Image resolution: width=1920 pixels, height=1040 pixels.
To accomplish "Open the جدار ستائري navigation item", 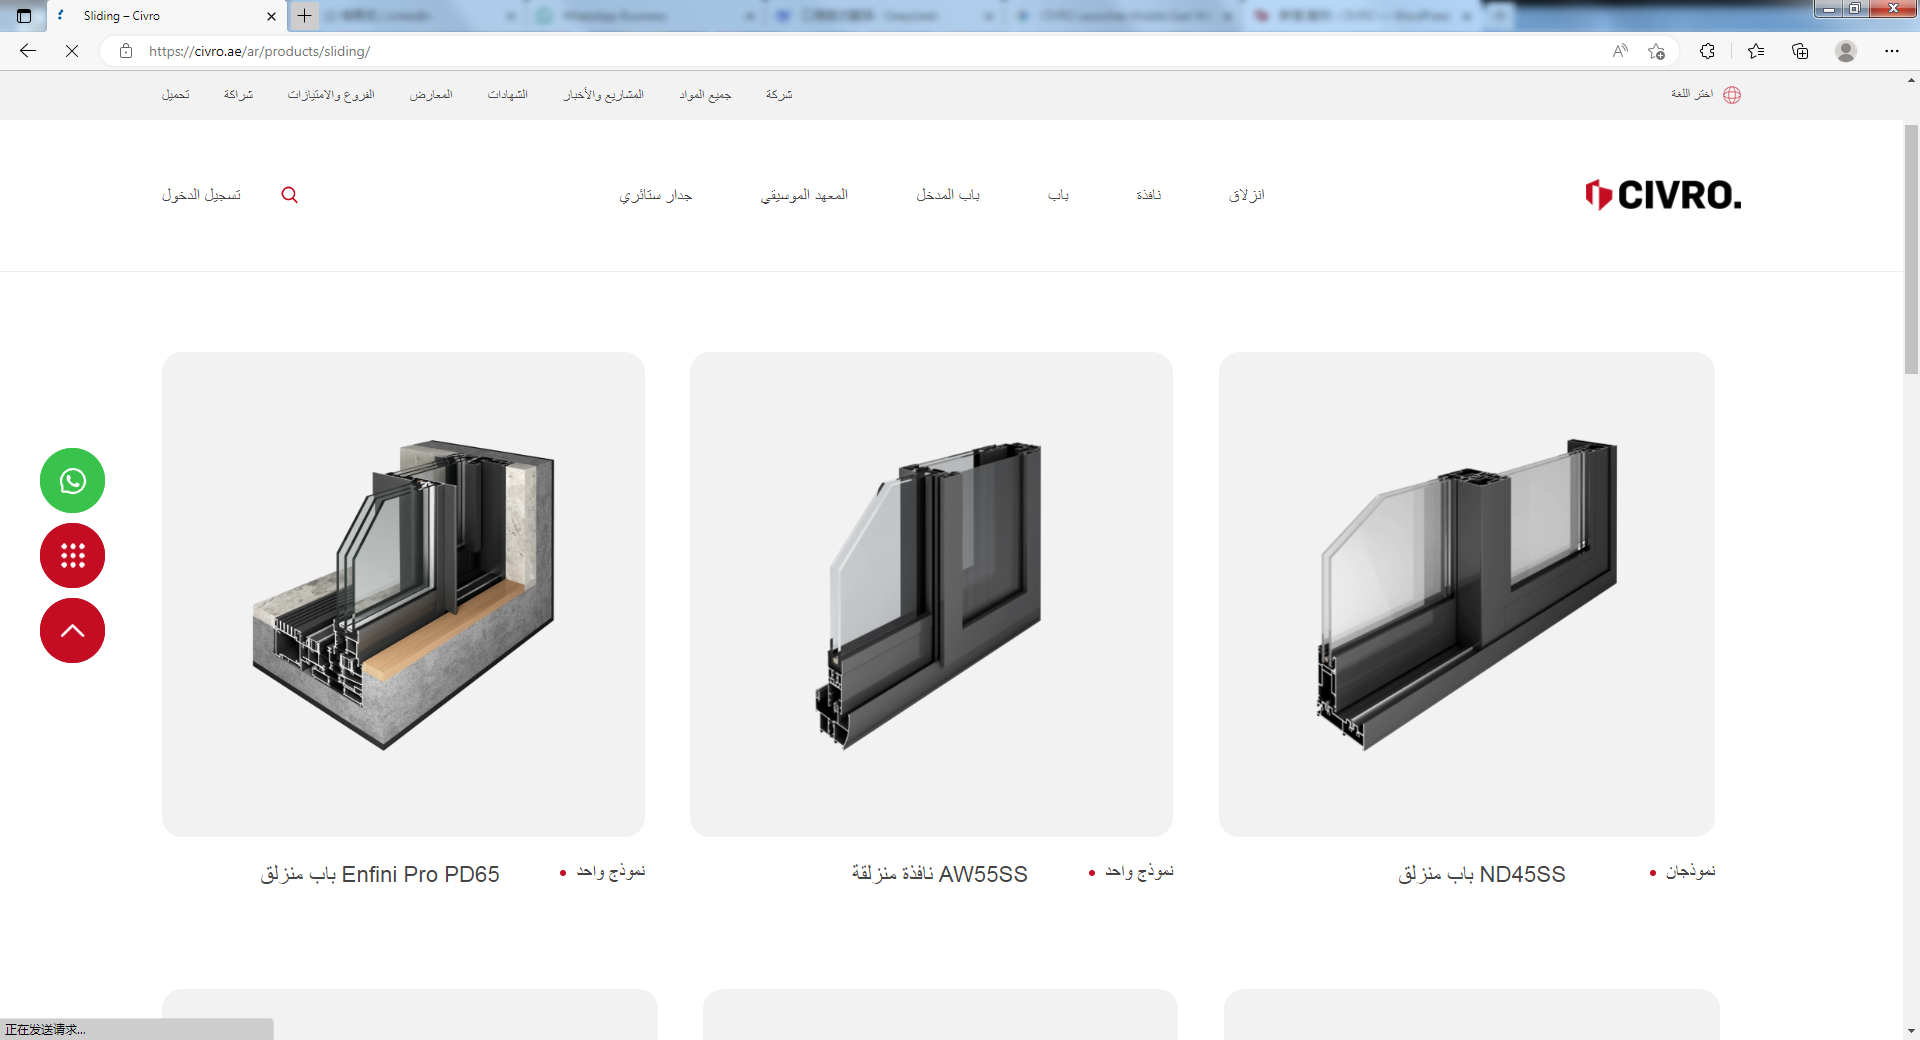I will tap(656, 195).
